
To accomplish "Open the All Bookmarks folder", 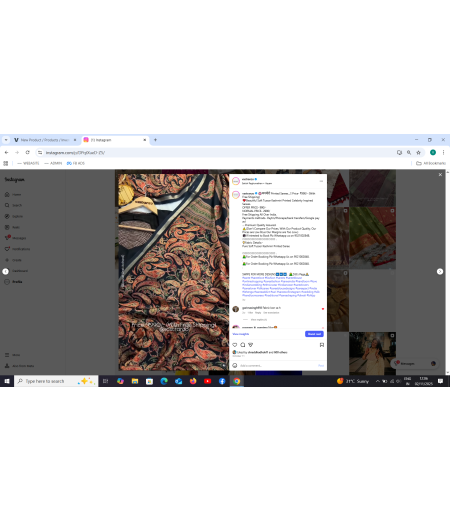I will [431, 163].
